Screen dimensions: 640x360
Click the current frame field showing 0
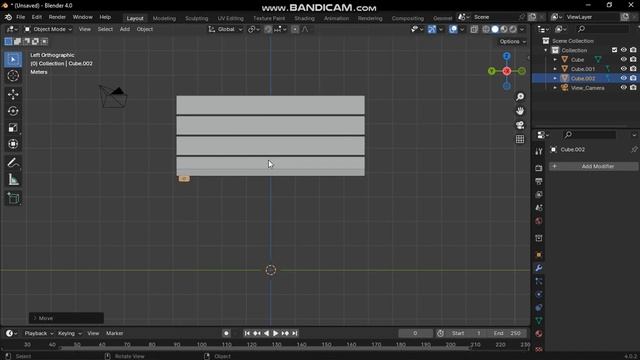[416, 333]
